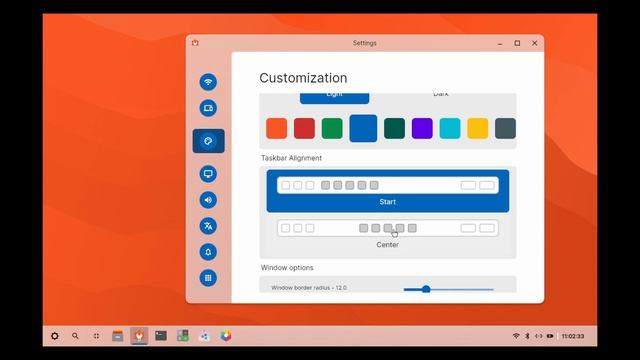
Task: Launch the molecule-style app icon on taskbar
Action: tap(204, 336)
